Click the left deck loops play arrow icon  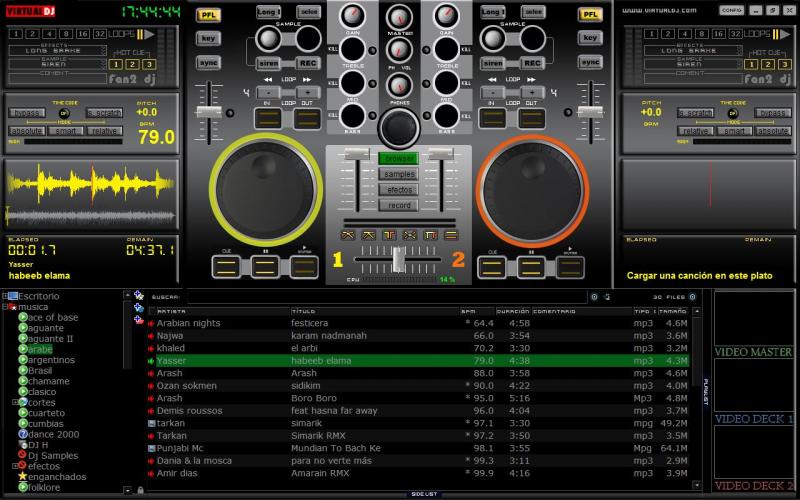coord(149,34)
